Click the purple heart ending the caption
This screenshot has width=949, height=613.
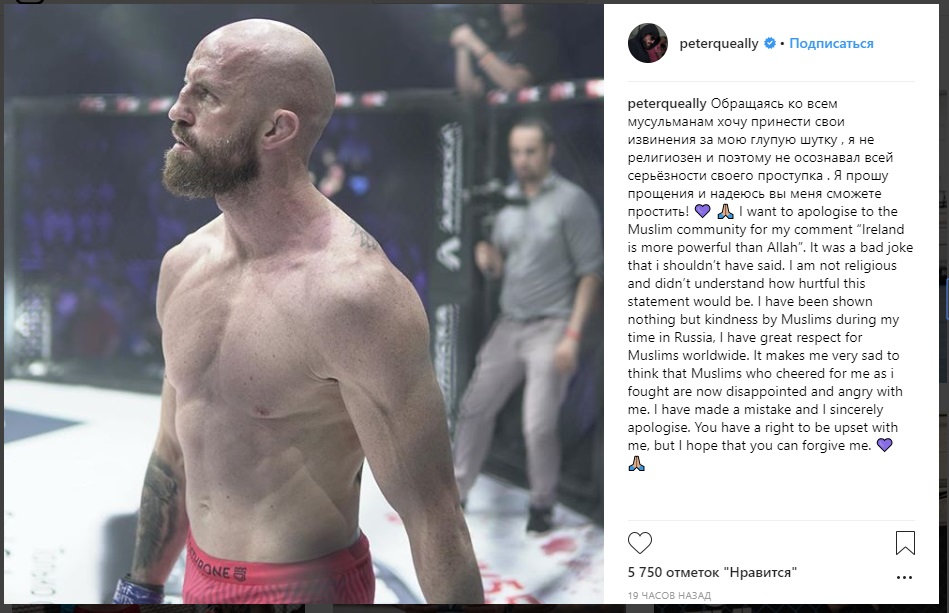pos(884,445)
